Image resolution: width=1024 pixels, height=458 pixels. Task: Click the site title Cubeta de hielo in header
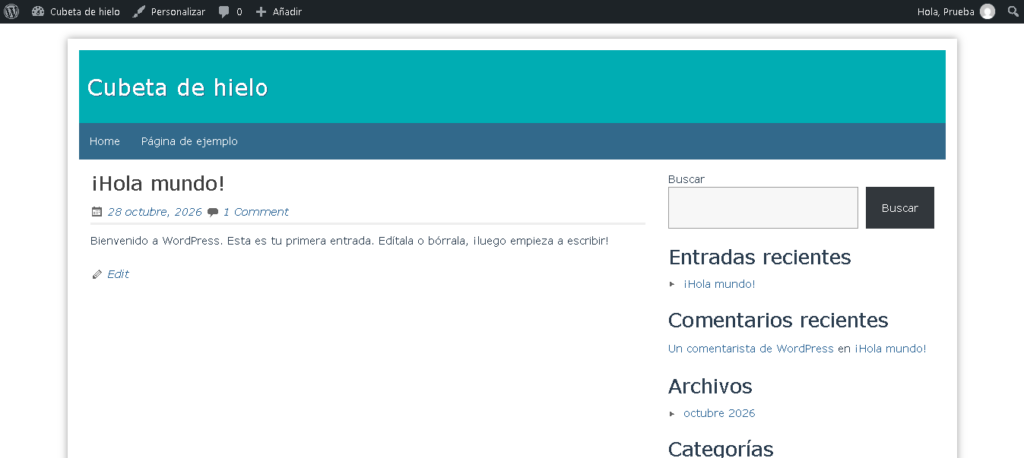pos(178,88)
